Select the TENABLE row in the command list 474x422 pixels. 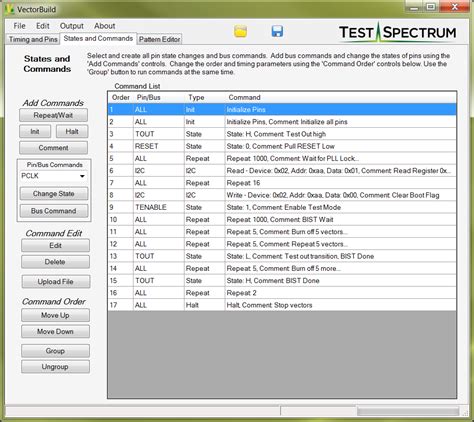point(282,207)
